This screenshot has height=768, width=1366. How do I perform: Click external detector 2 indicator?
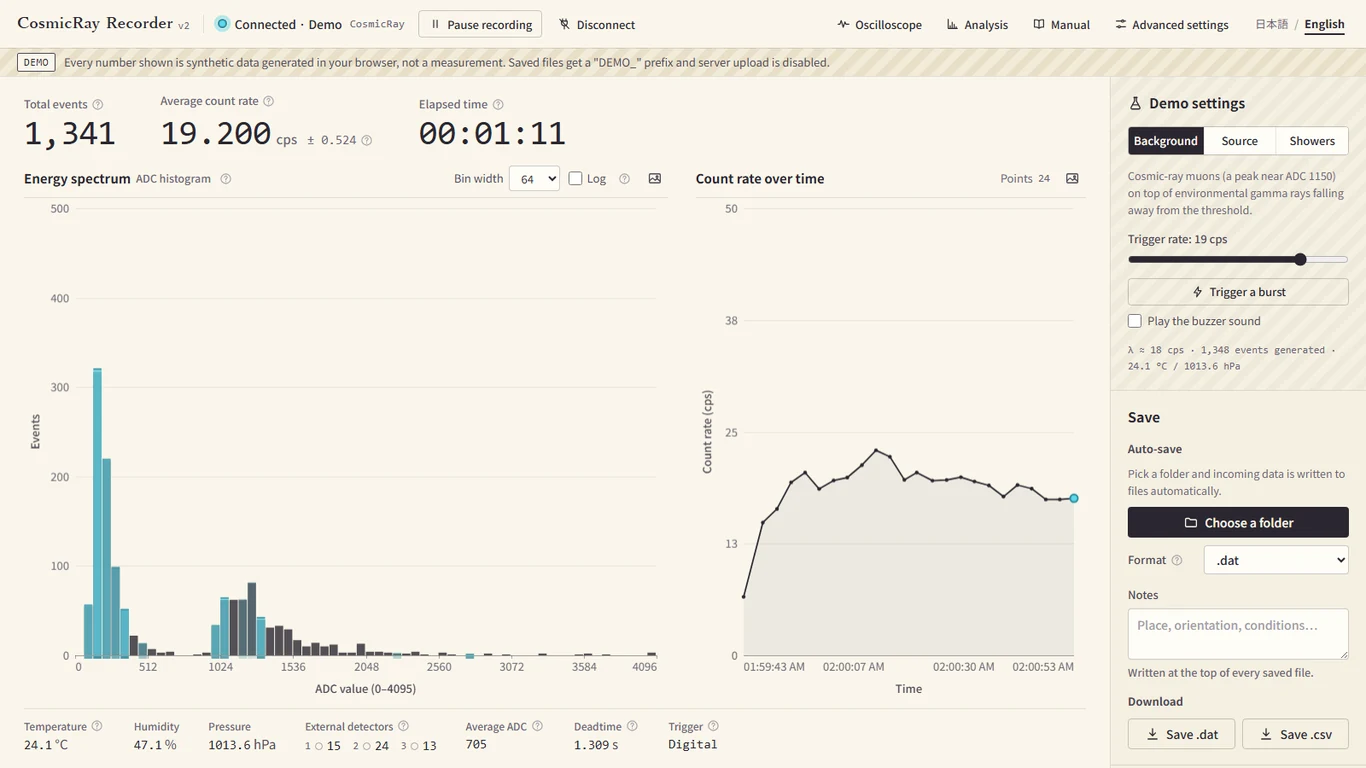(367, 746)
